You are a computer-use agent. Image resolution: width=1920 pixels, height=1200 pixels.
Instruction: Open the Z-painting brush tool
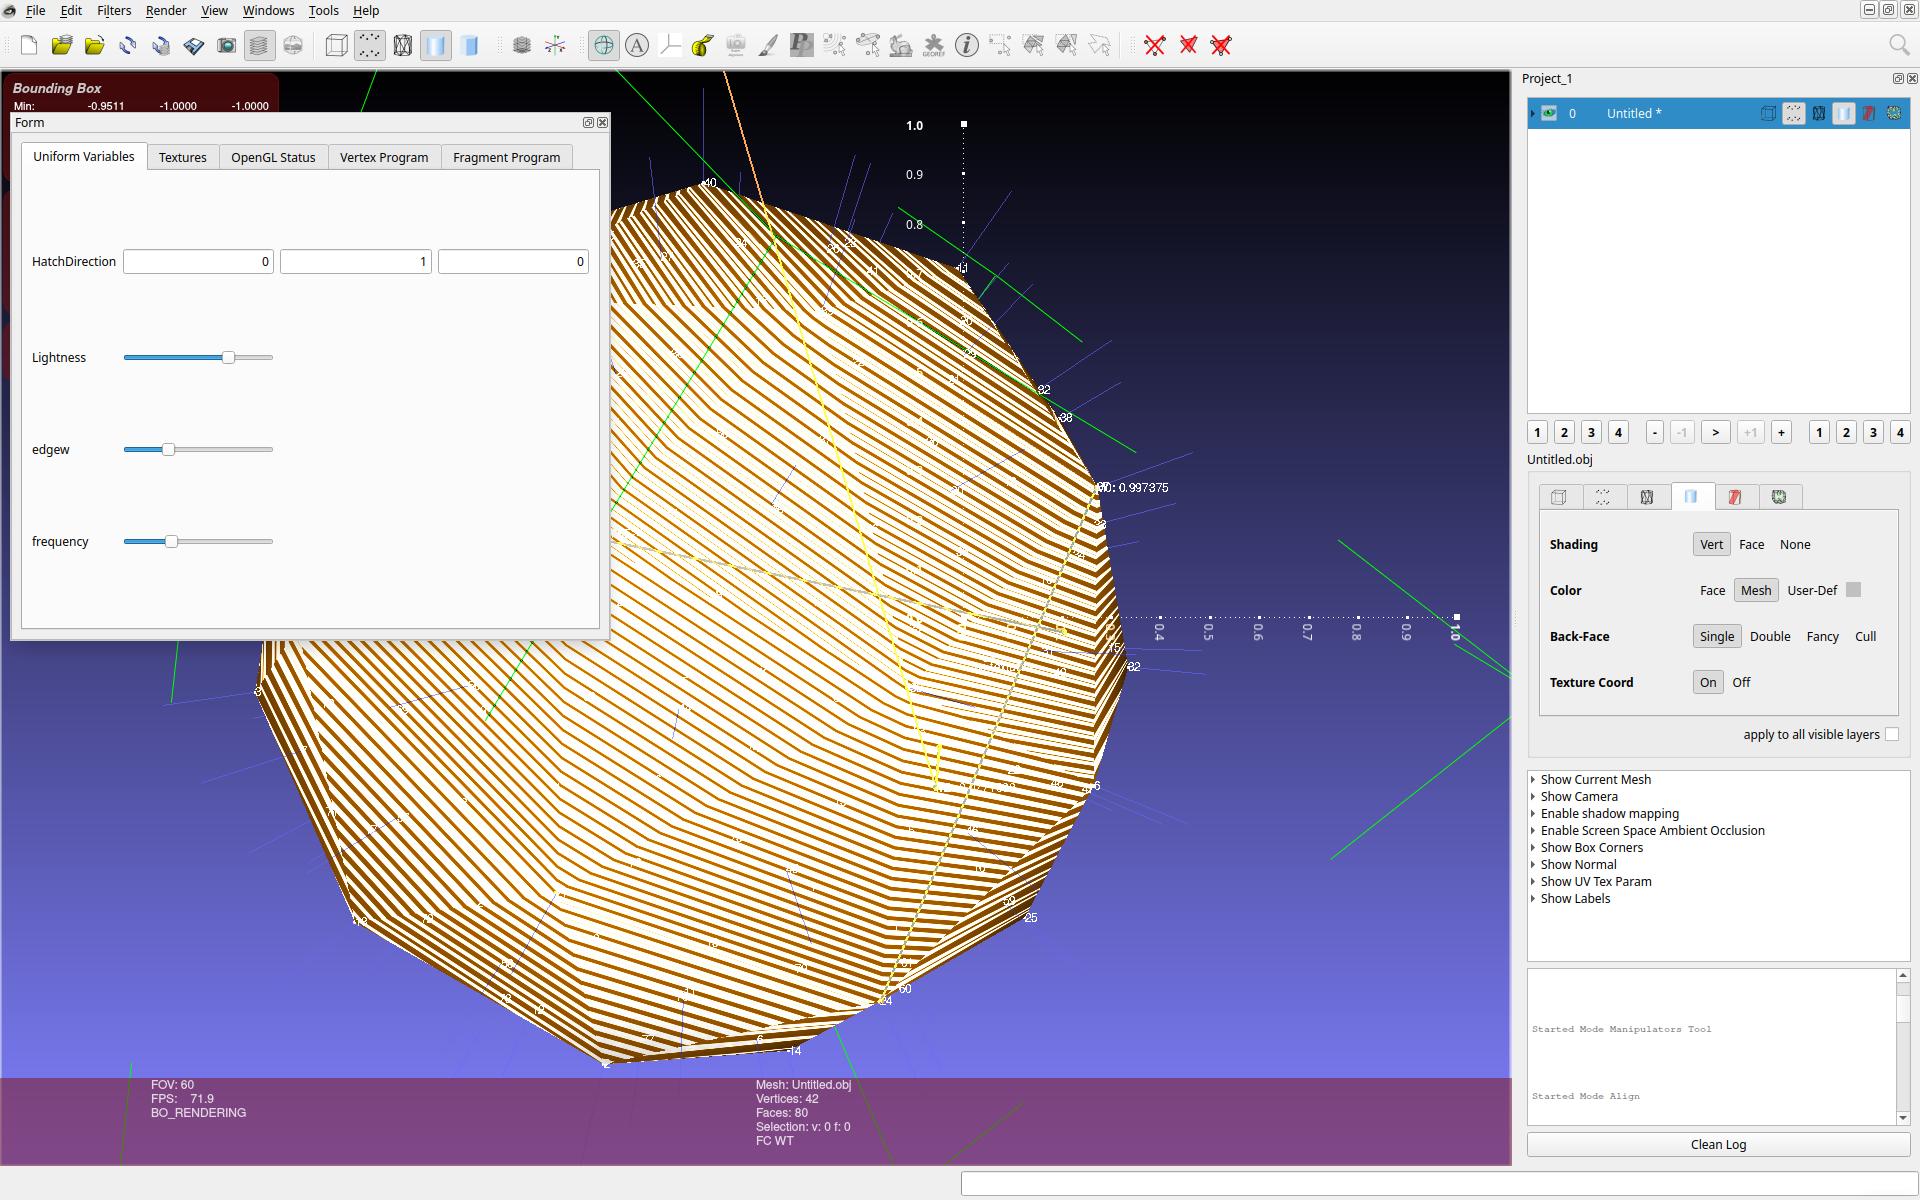[x=768, y=45]
